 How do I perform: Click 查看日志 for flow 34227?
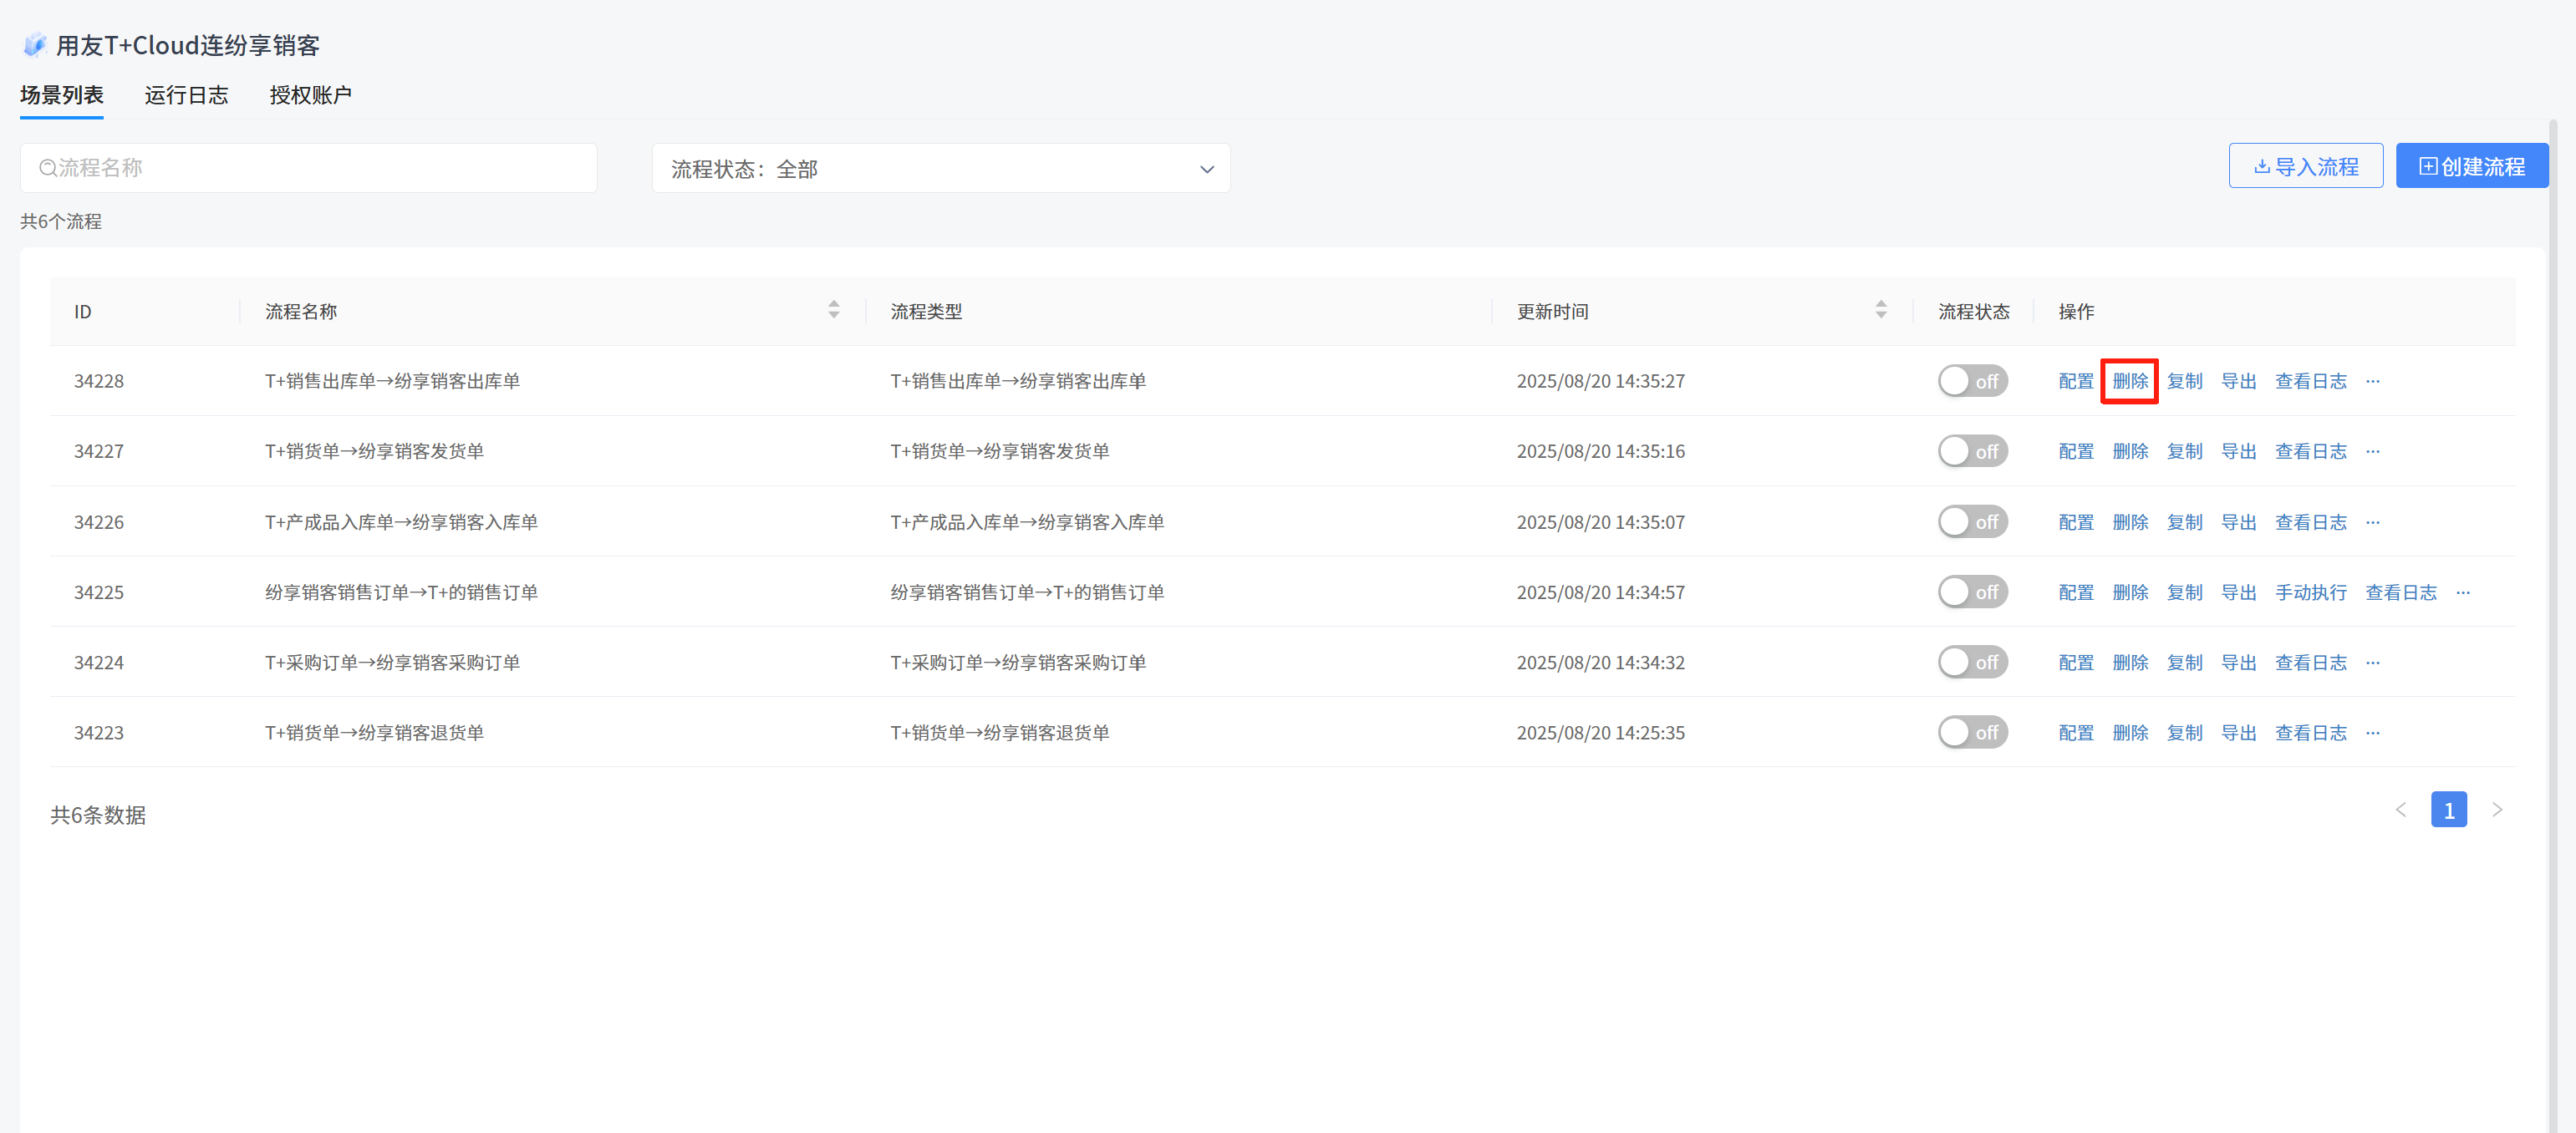point(2310,451)
